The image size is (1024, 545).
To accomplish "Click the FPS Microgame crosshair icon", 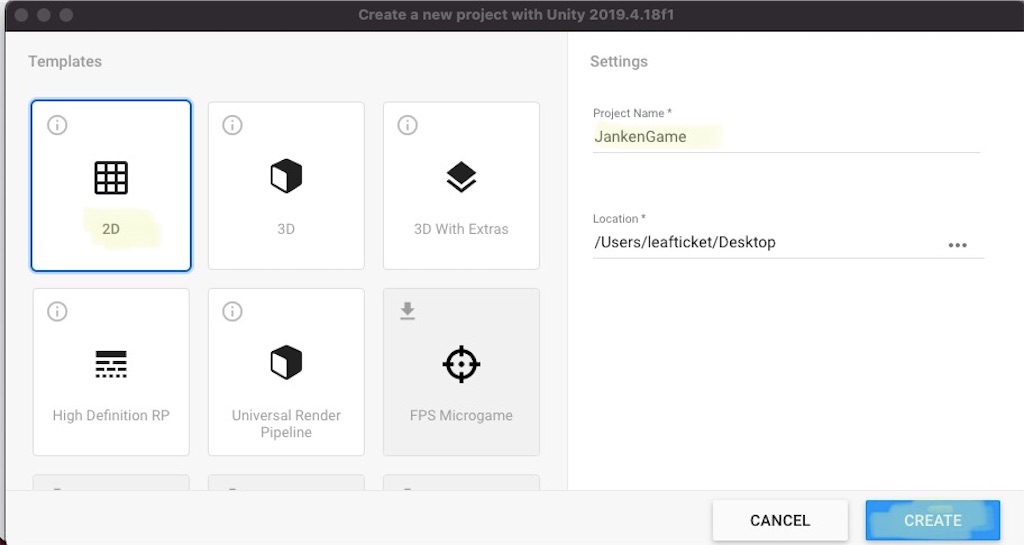I will pos(461,364).
